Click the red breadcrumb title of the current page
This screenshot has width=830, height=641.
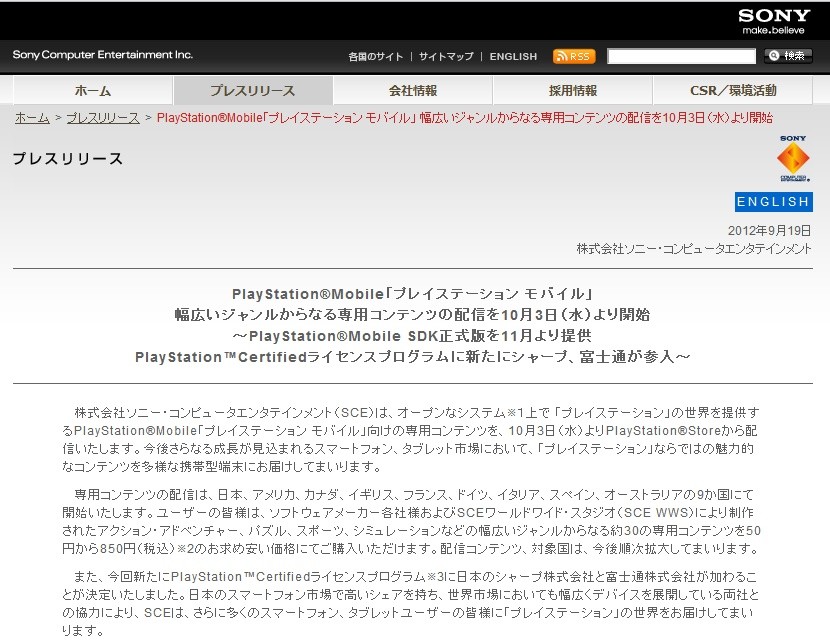pos(465,118)
